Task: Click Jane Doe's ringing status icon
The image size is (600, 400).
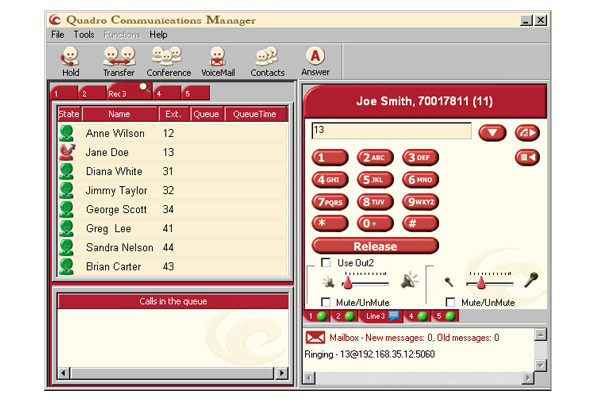Action: pyautogui.click(x=67, y=152)
